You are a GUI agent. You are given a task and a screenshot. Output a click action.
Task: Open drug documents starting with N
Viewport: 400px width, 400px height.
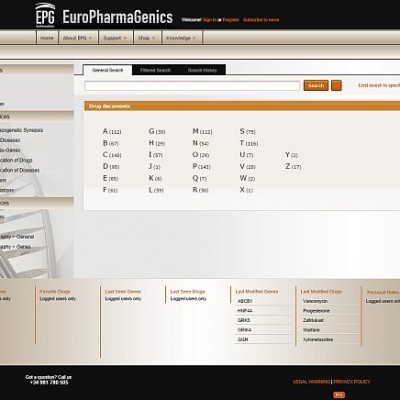pos(200,143)
